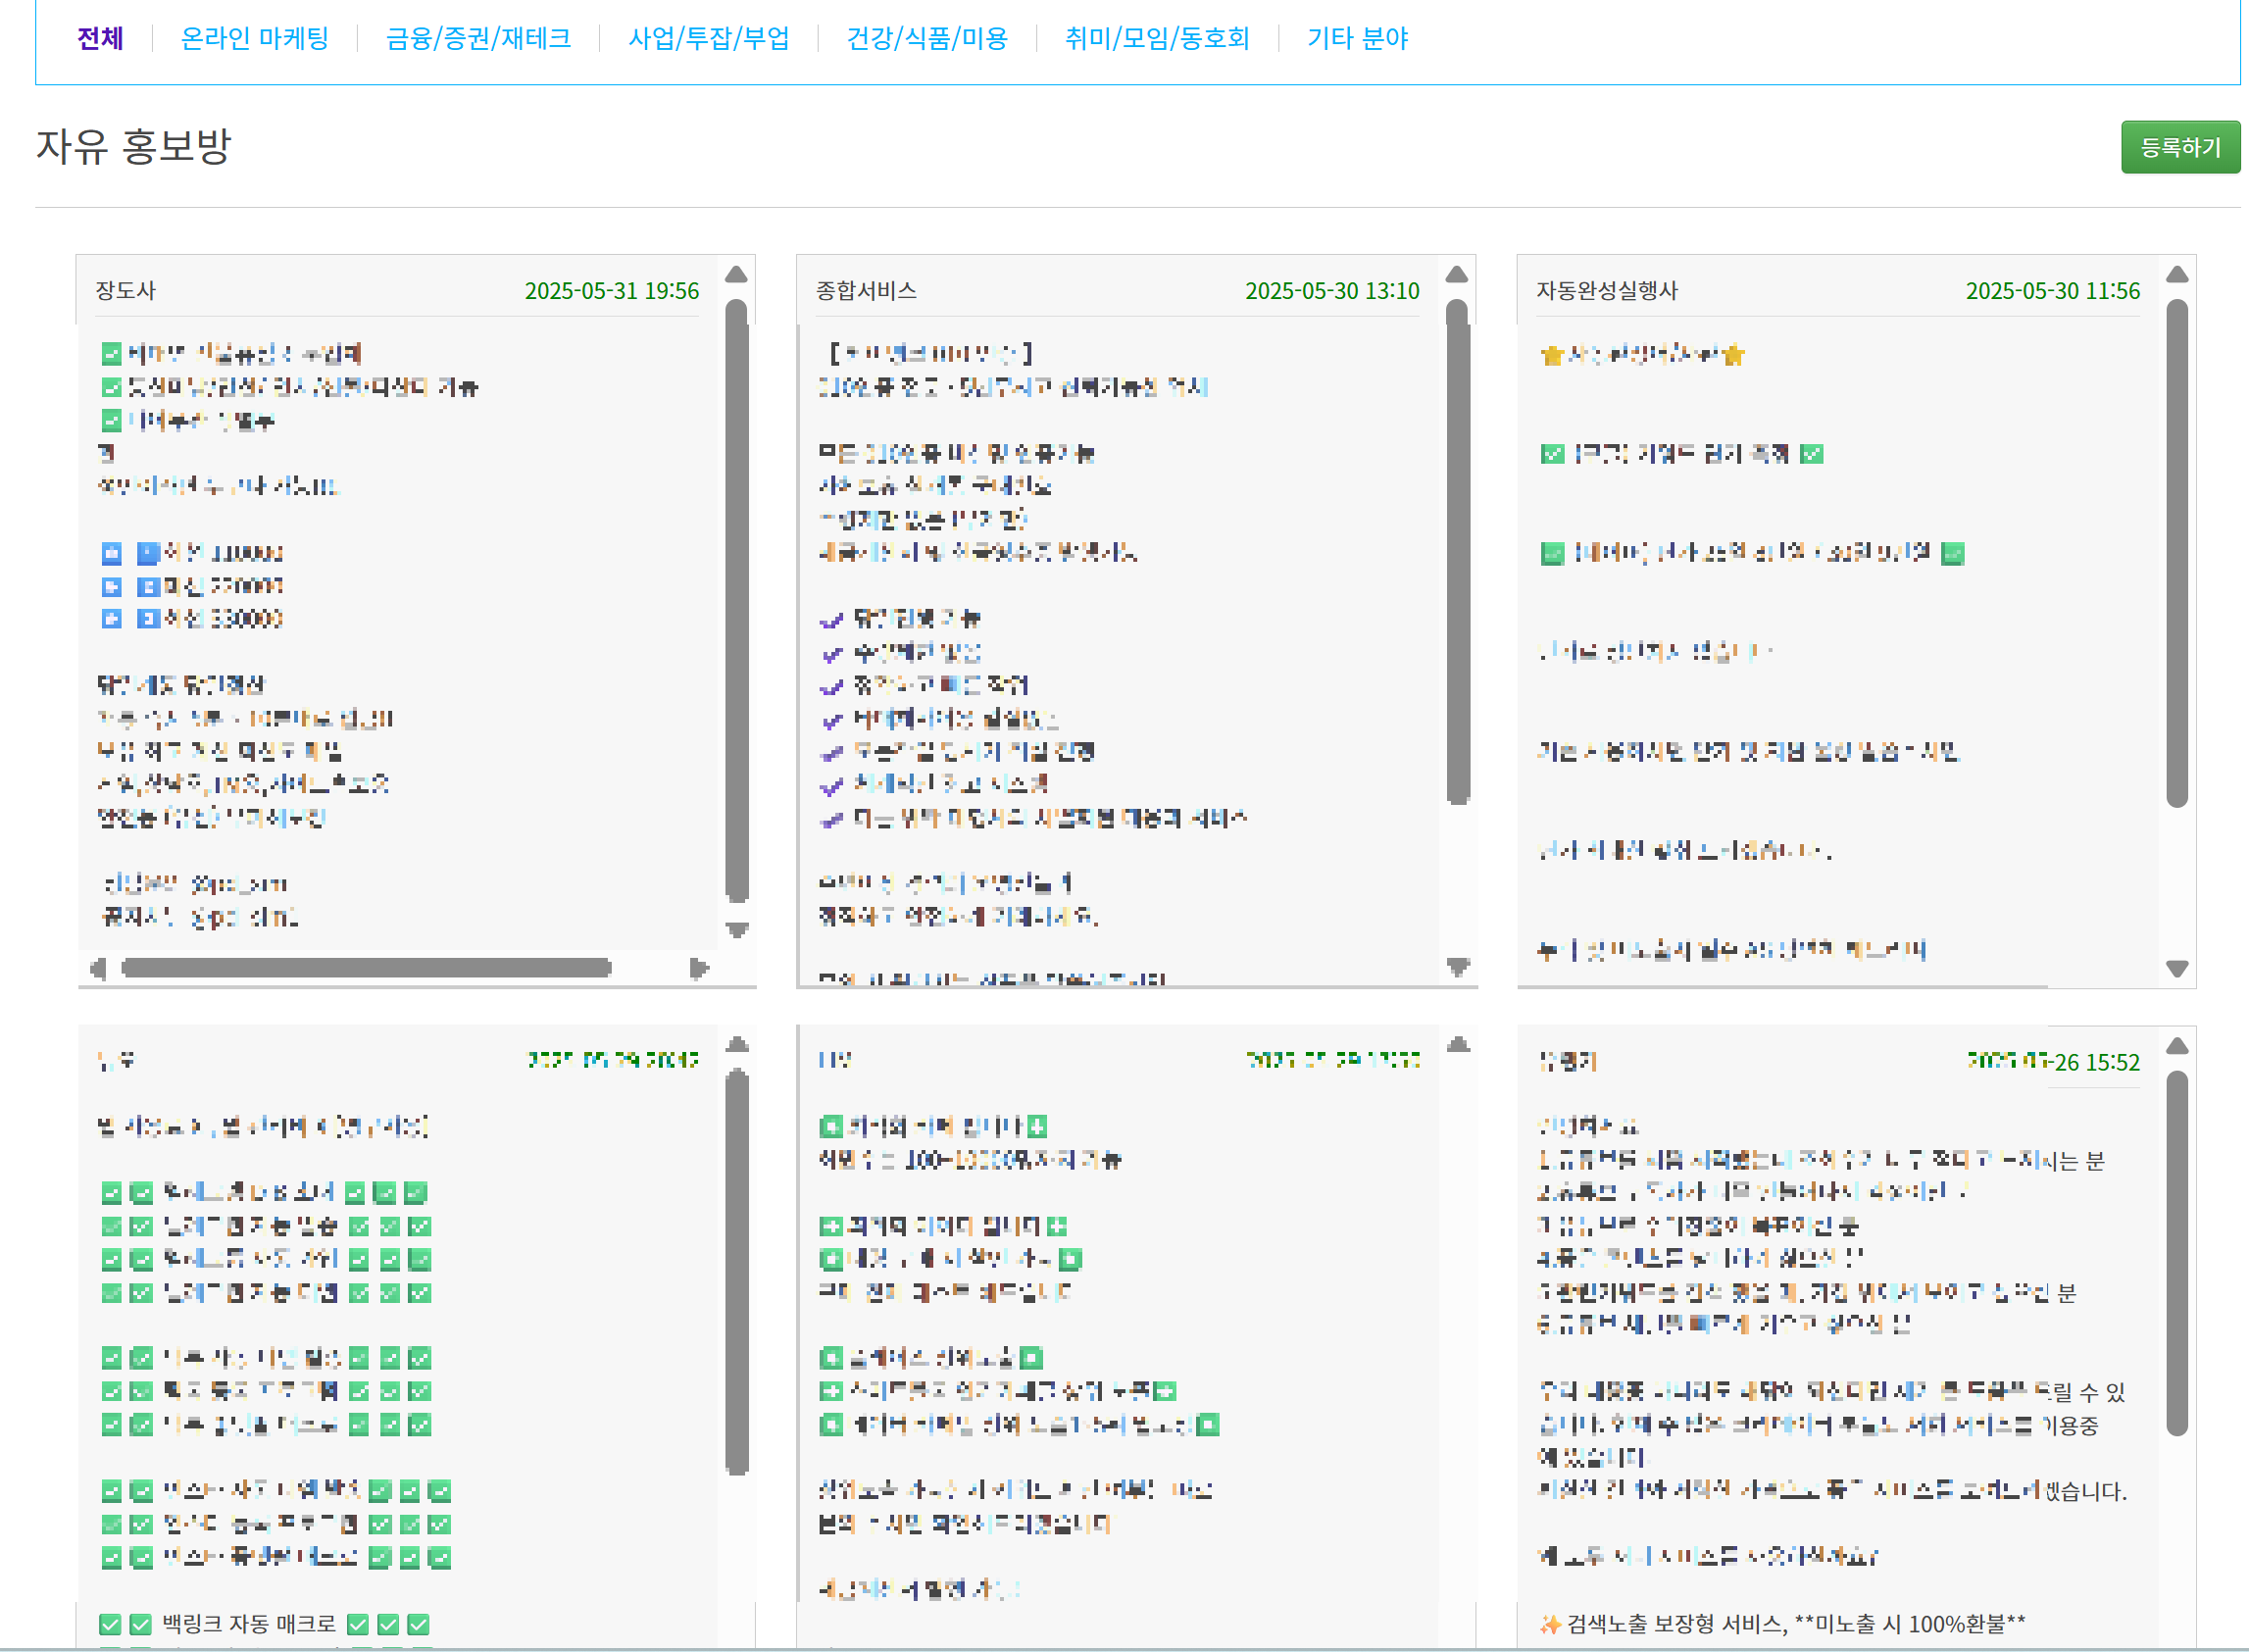The width and height of the screenshot is (2249, 1652).
Task: Open the 온라인 마케팅 category
Action: (254, 38)
